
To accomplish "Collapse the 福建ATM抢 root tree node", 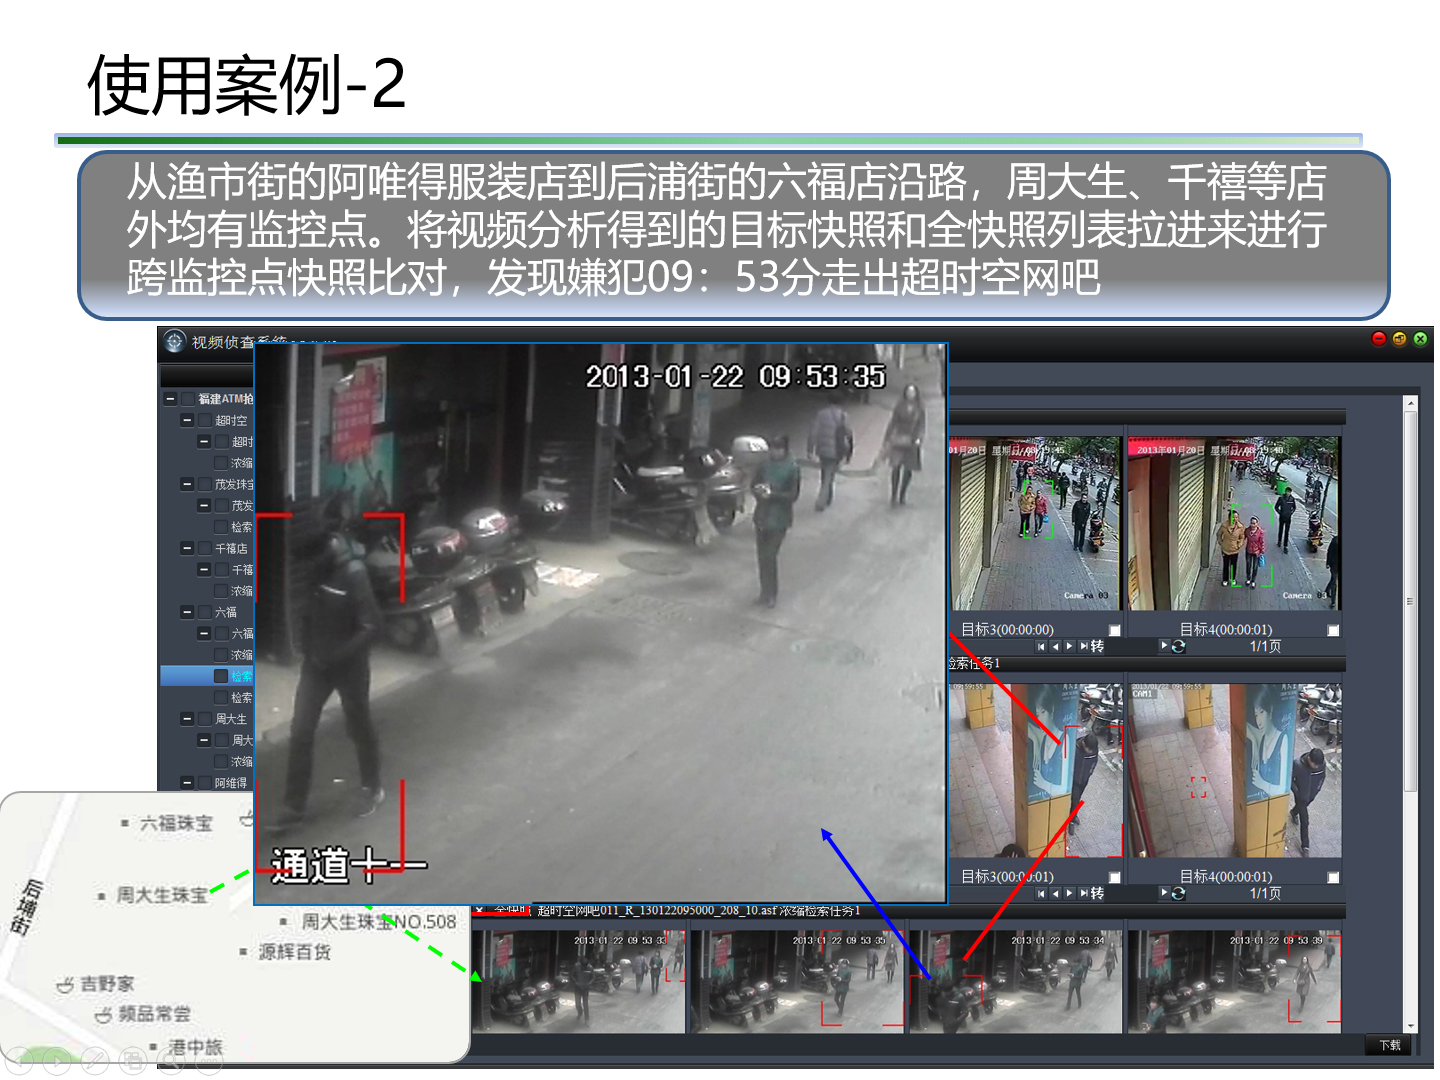I will pos(170,399).
